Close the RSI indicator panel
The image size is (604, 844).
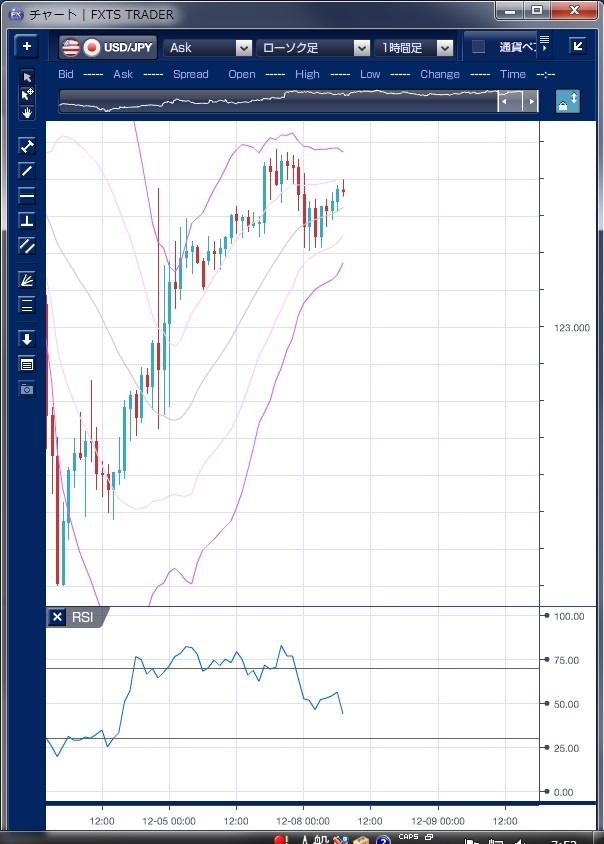click(57, 618)
